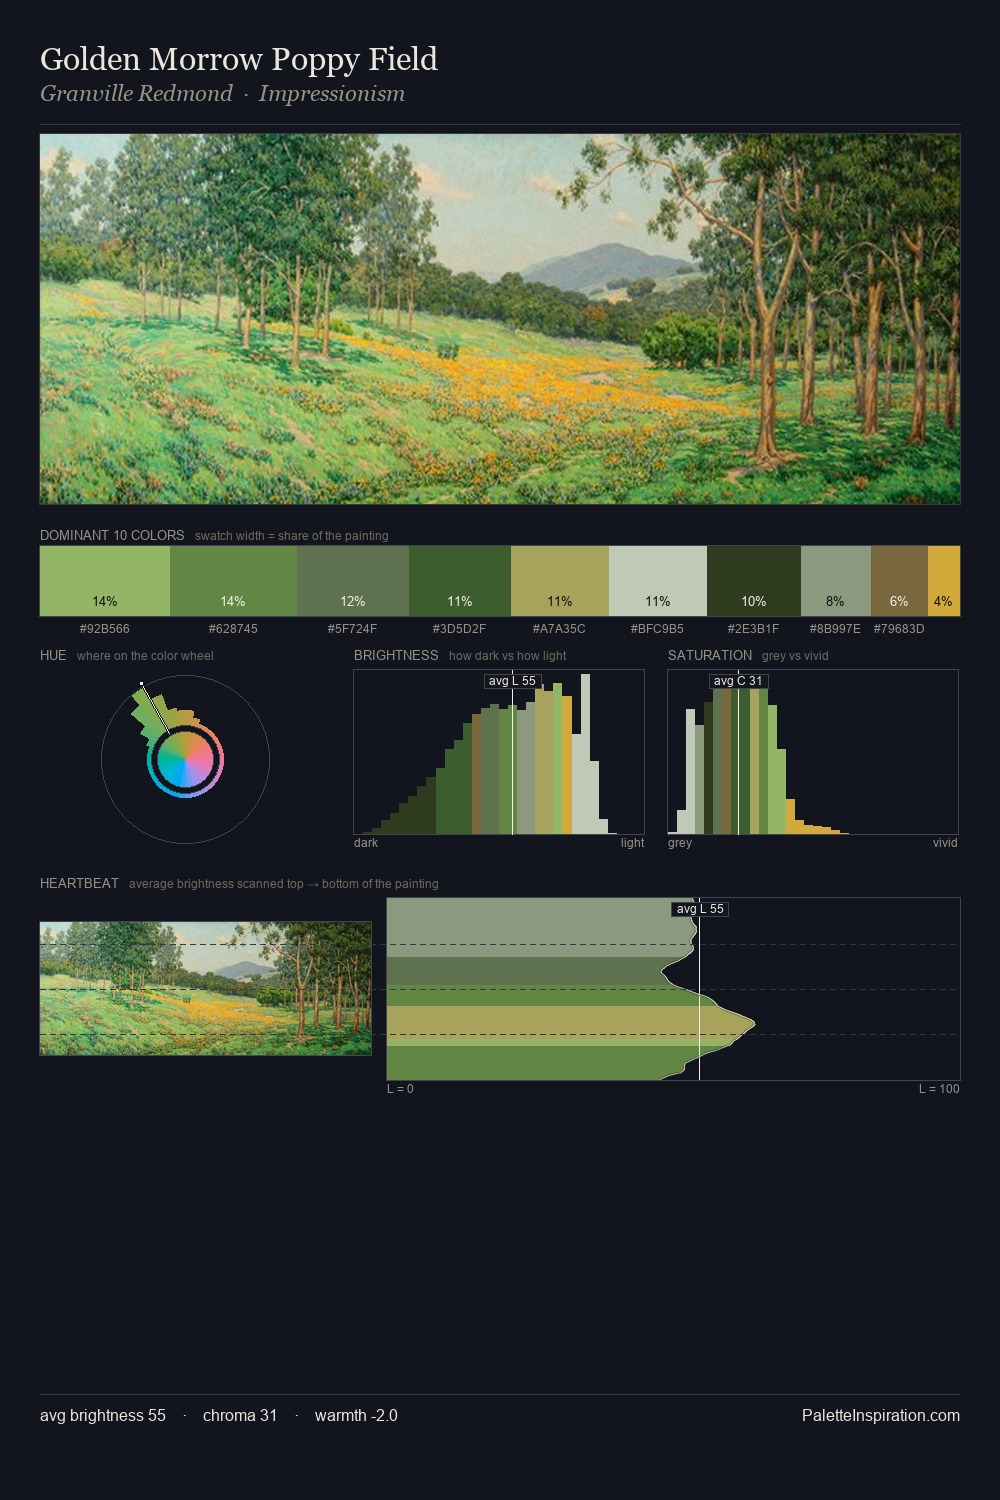Click the artist name 'Granville Redmond'
1000x1500 pixels.
(x=136, y=94)
